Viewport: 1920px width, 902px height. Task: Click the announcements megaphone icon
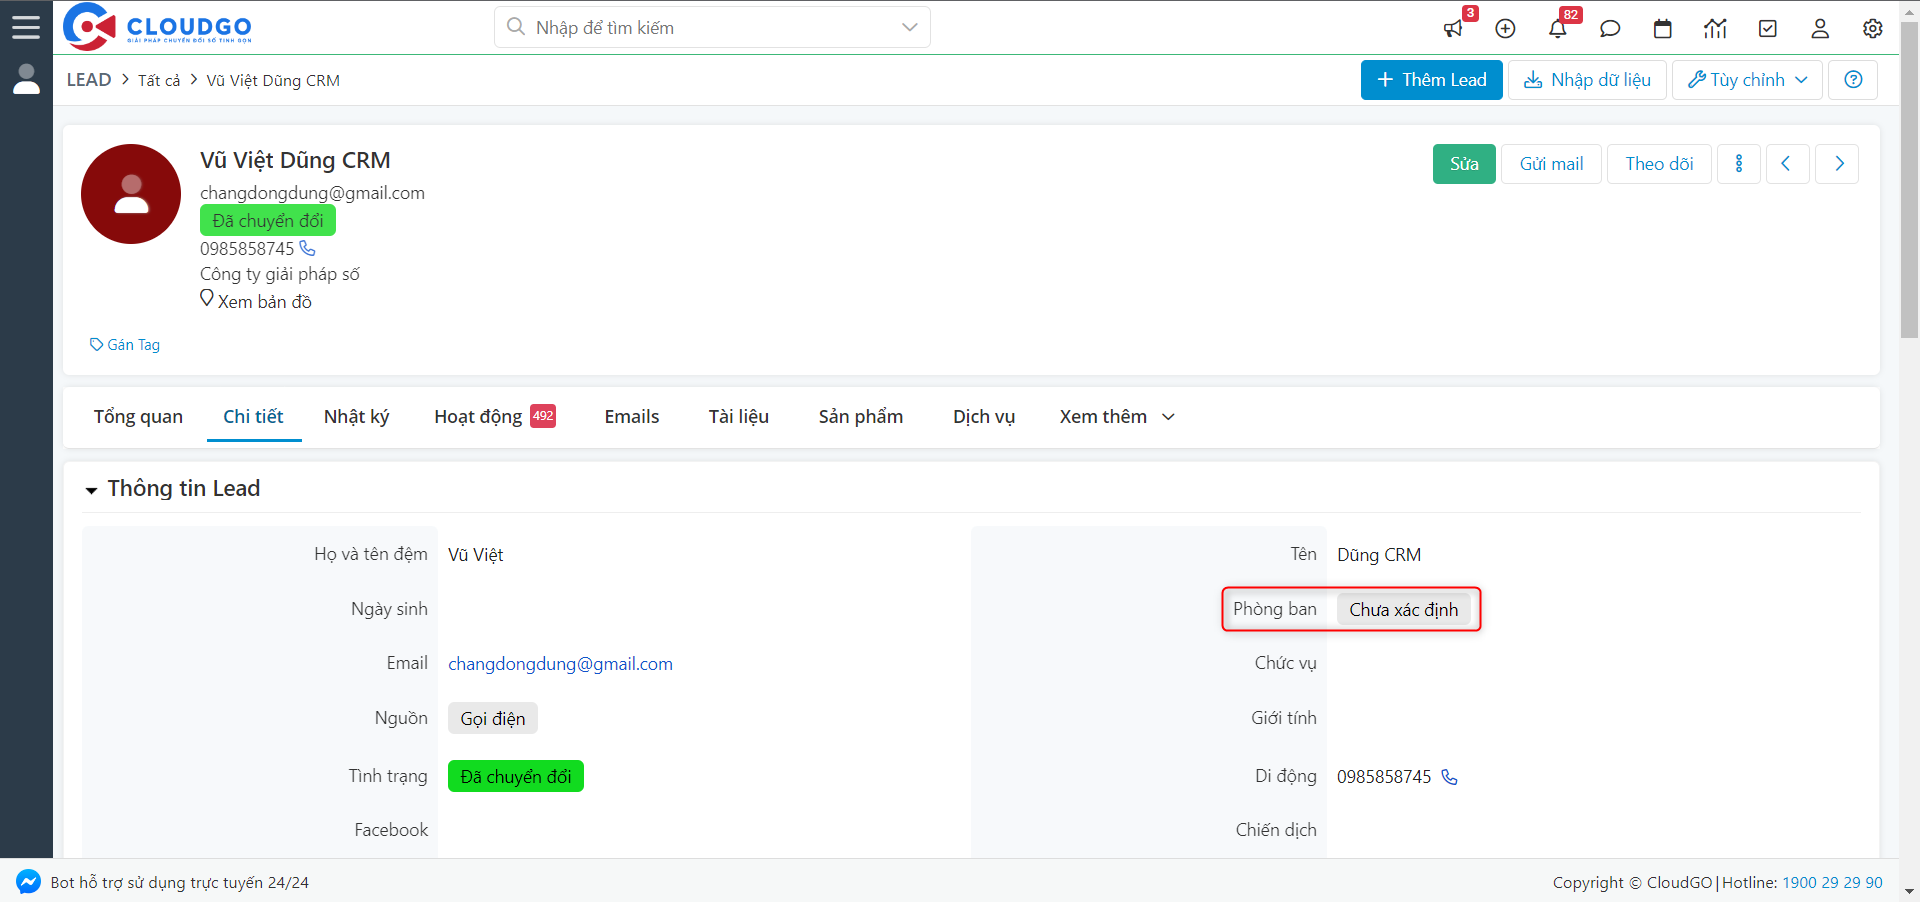[1453, 29]
